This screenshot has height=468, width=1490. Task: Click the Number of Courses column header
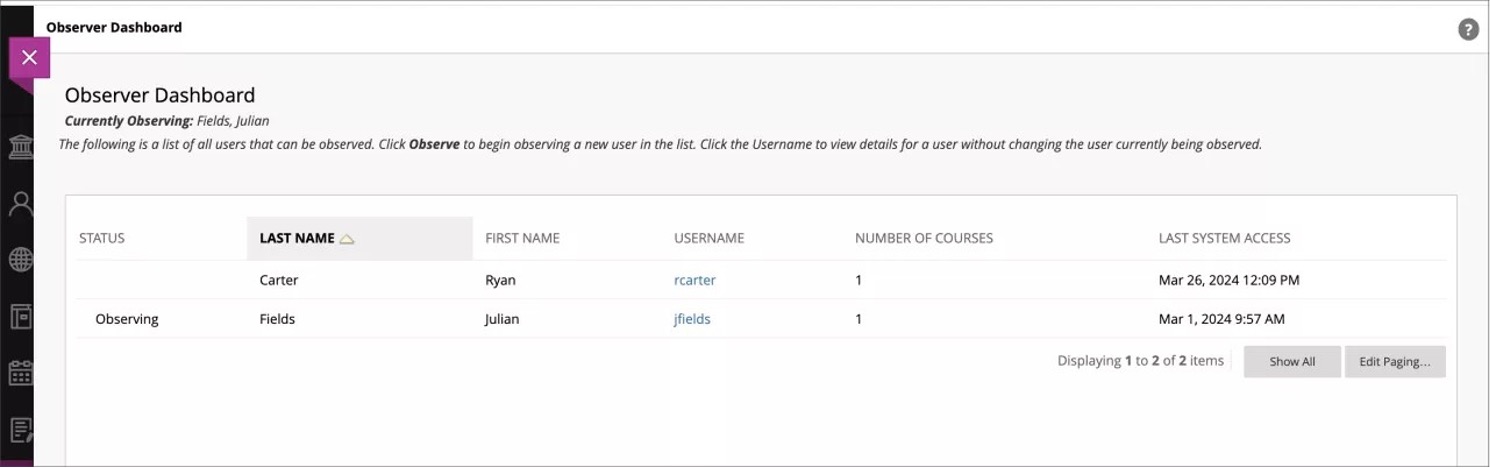(923, 238)
